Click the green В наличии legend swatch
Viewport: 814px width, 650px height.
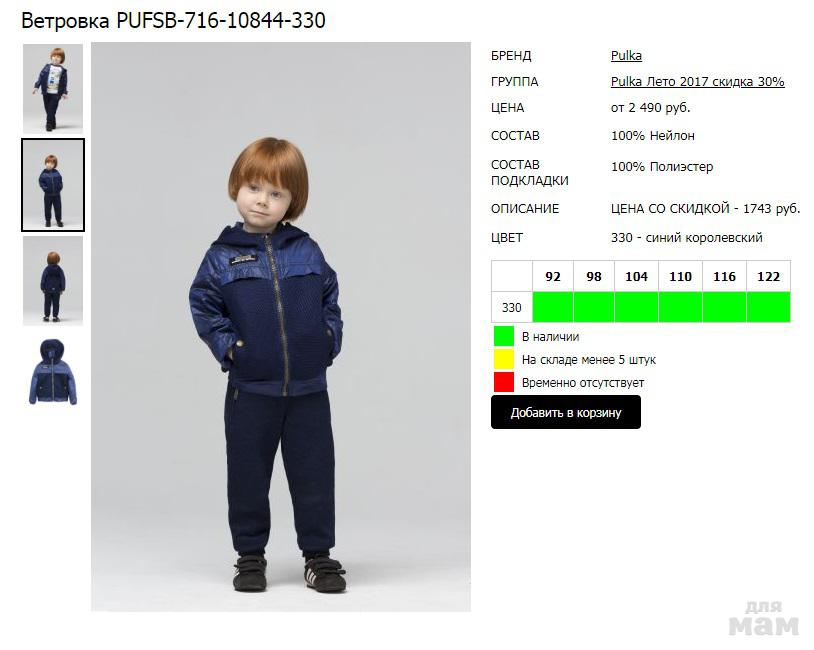coord(504,336)
